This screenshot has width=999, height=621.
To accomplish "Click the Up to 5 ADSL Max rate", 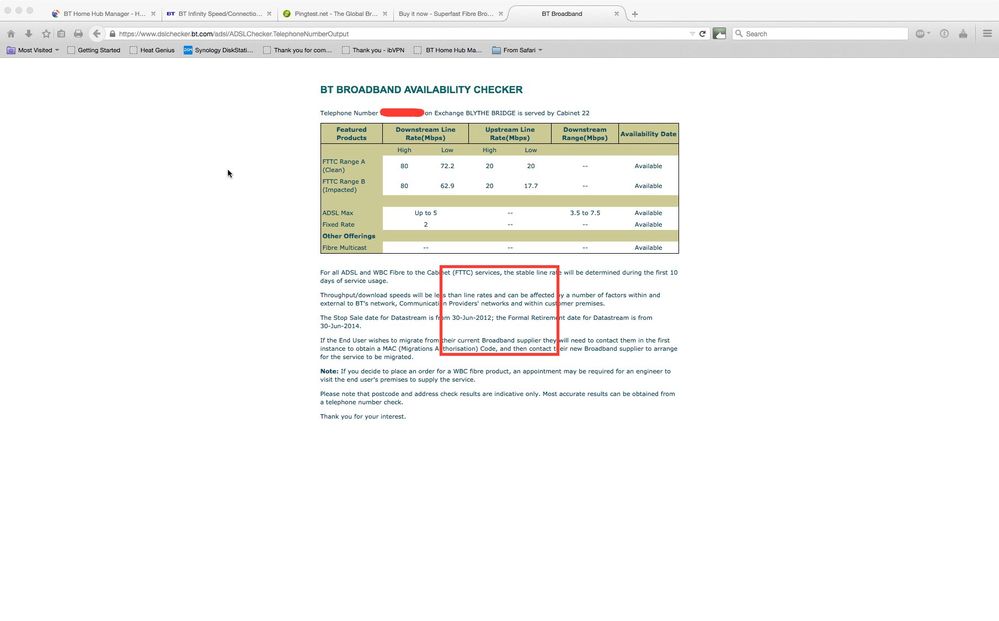I will [x=426, y=213].
